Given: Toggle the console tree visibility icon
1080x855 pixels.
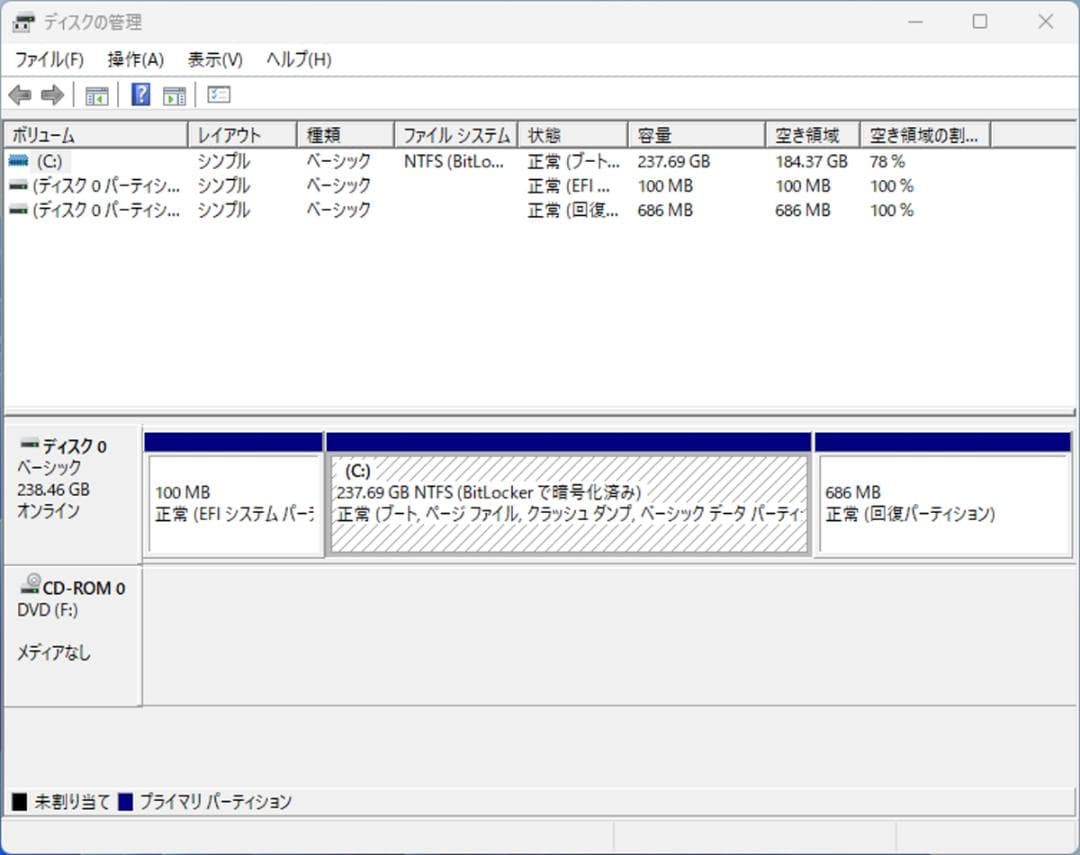Looking at the screenshot, I should click(x=96, y=94).
